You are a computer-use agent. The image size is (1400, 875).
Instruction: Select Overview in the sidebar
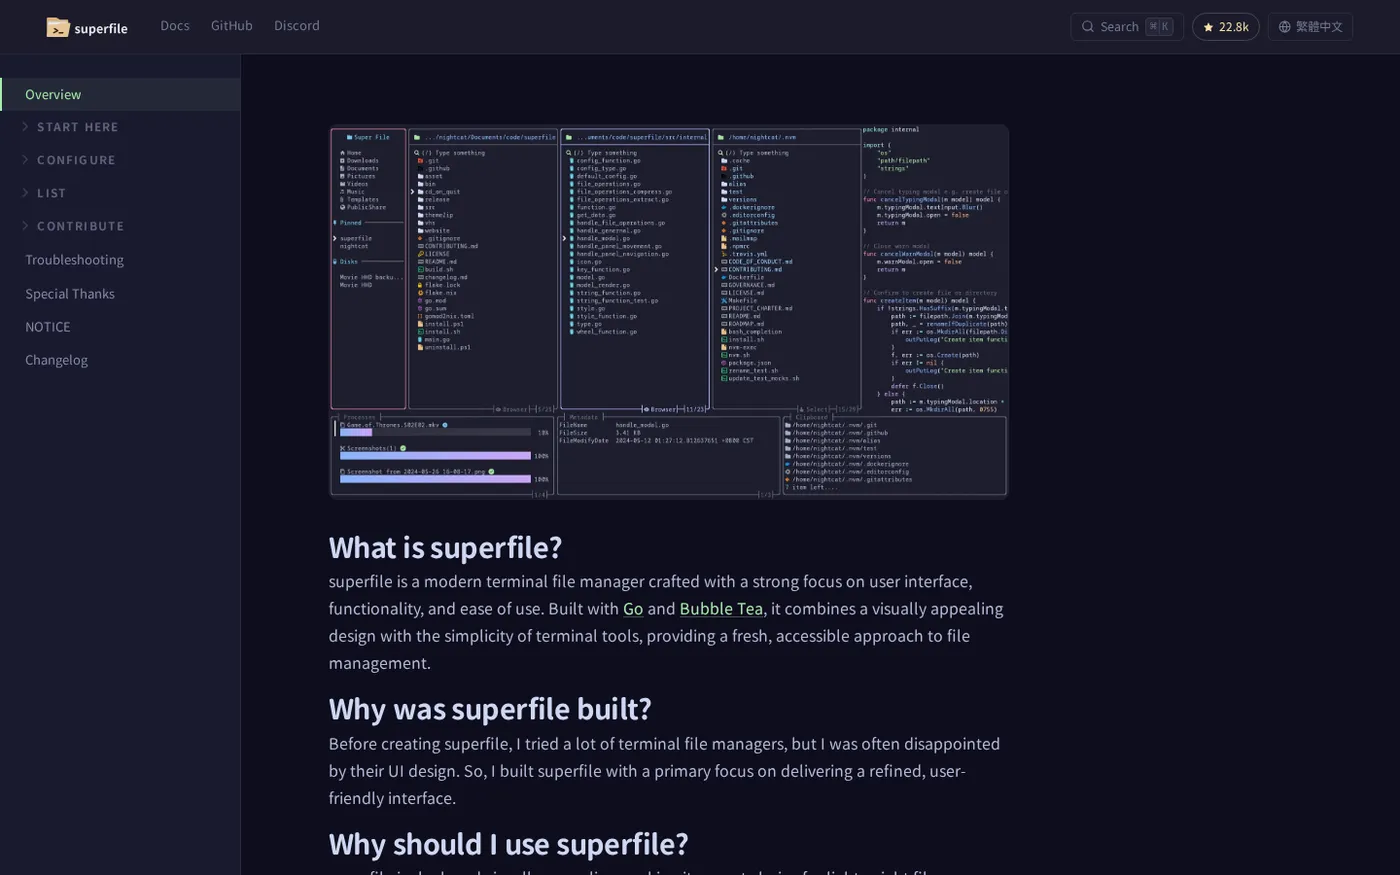coord(120,94)
